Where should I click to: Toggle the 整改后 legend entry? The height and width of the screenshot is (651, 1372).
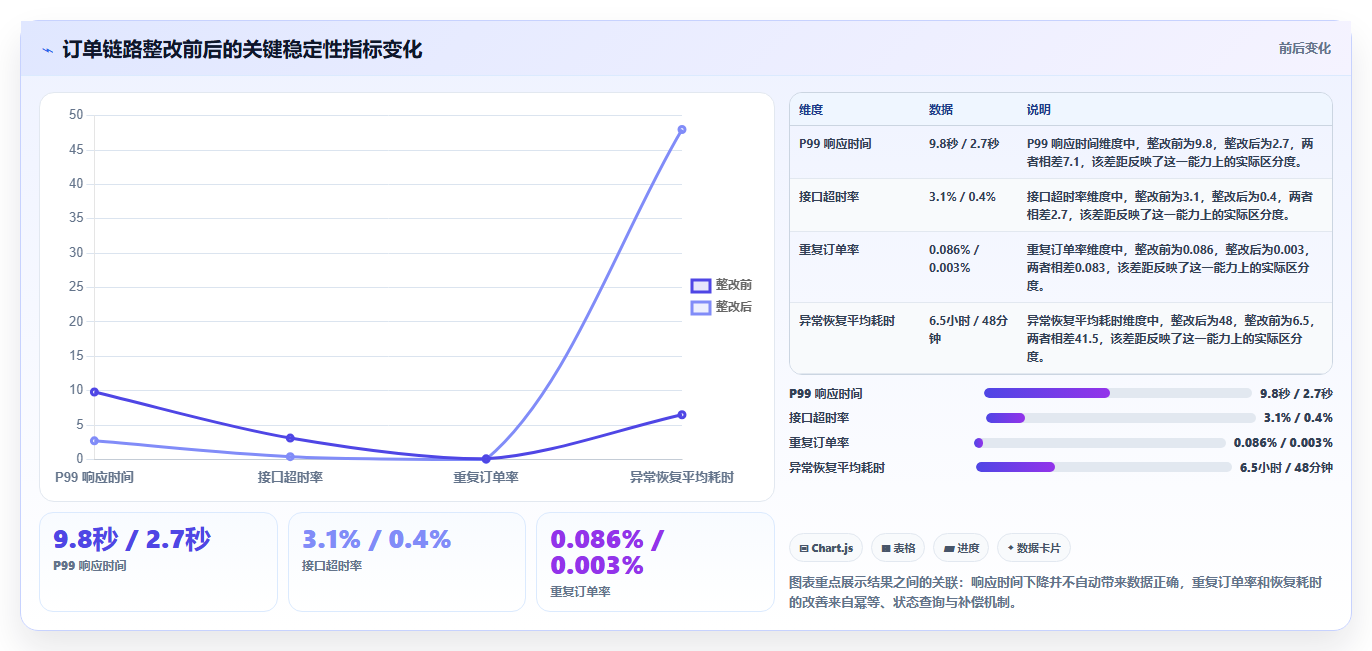pyautogui.click(x=721, y=307)
